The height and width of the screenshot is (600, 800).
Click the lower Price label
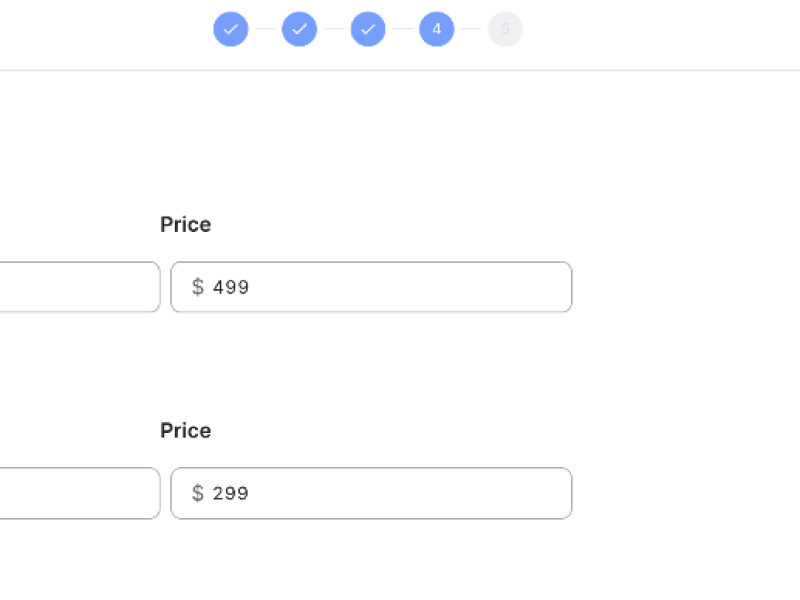click(185, 431)
